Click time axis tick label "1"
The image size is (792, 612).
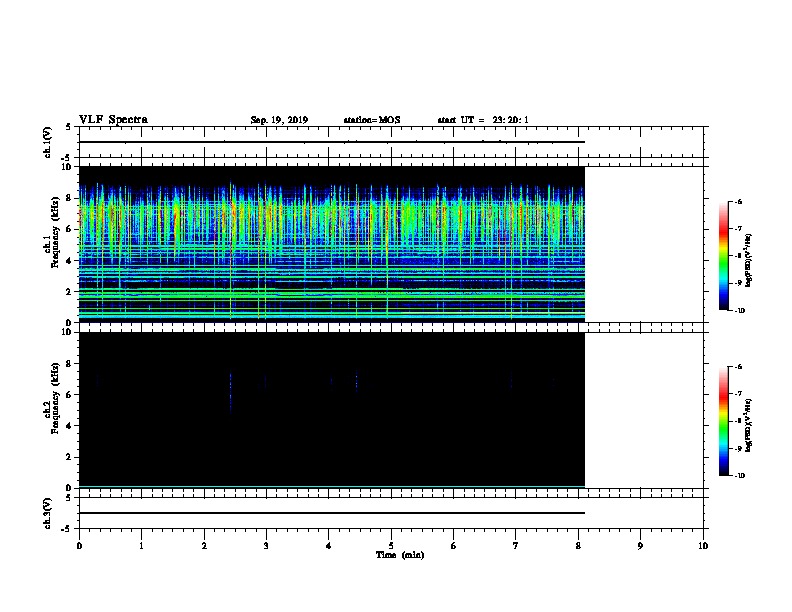[141, 546]
